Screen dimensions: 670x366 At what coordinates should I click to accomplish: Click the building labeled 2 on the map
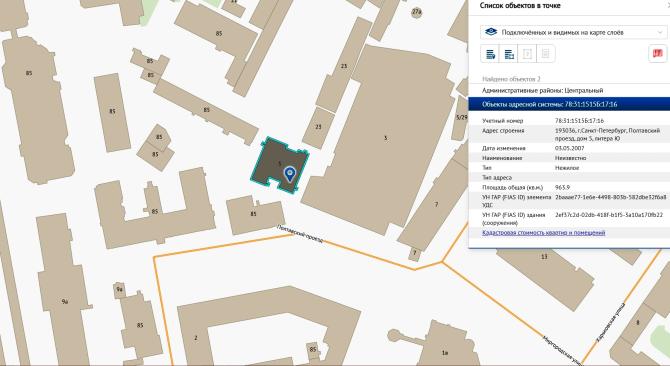click(x=196, y=338)
